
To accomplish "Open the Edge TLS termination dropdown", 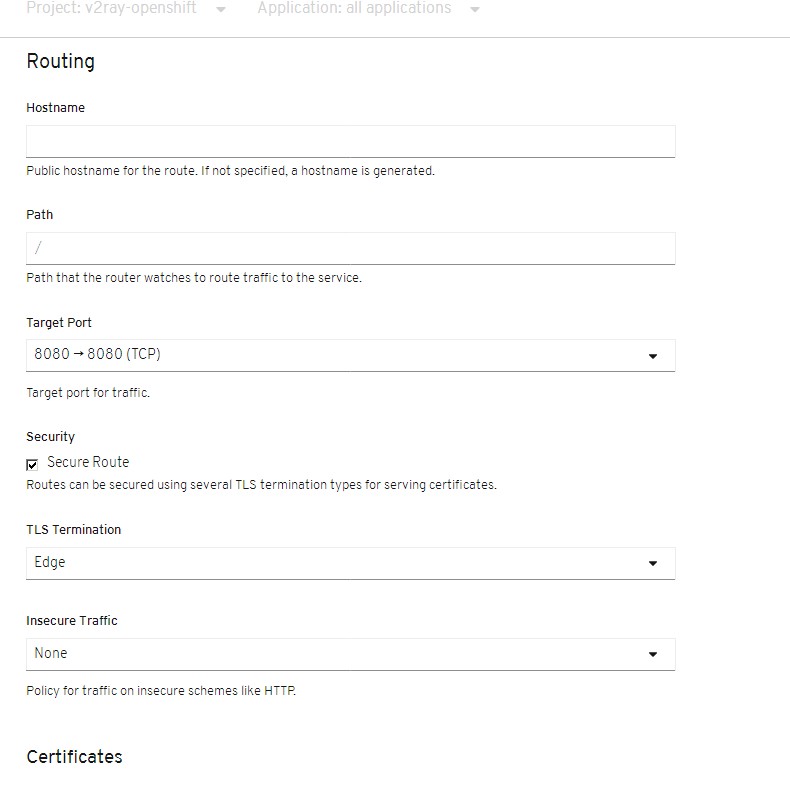I will click(x=351, y=563).
